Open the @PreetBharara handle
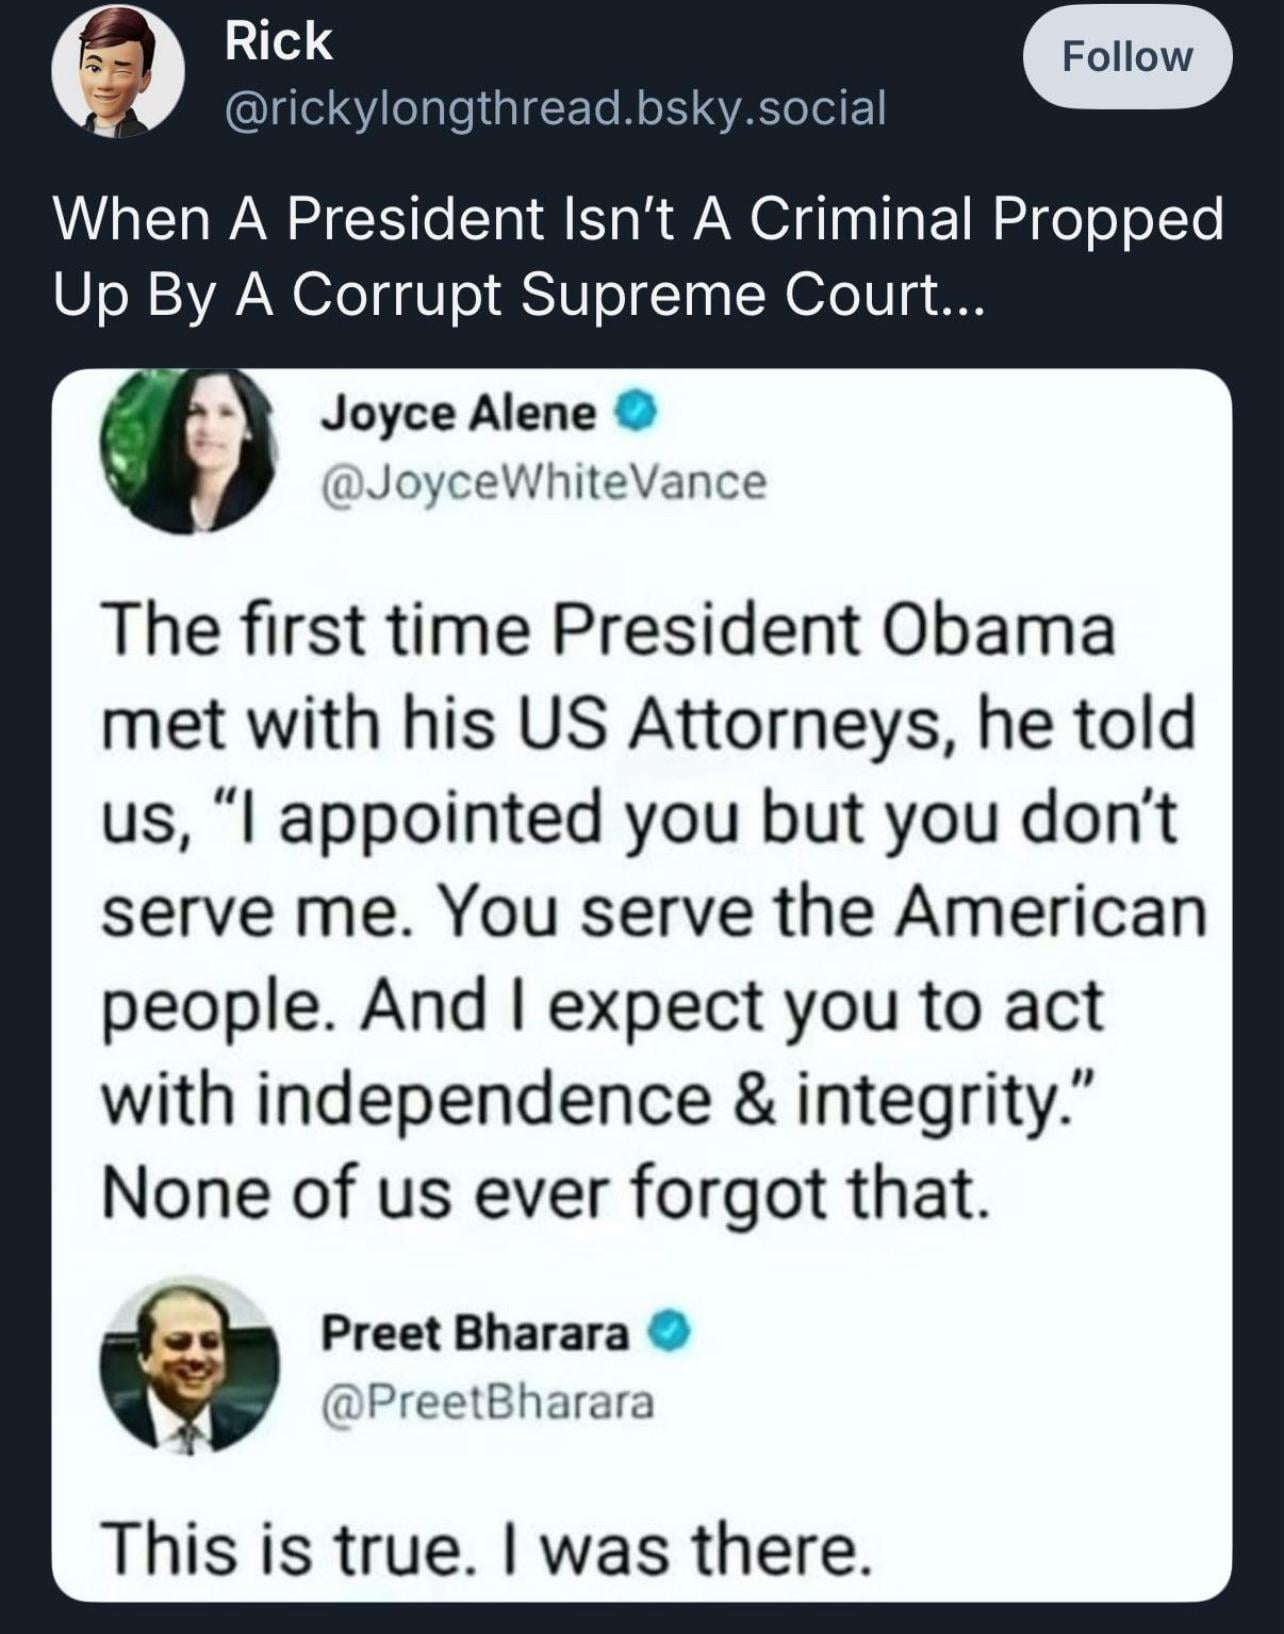This screenshot has width=1284, height=1634. (x=487, y=1402)
